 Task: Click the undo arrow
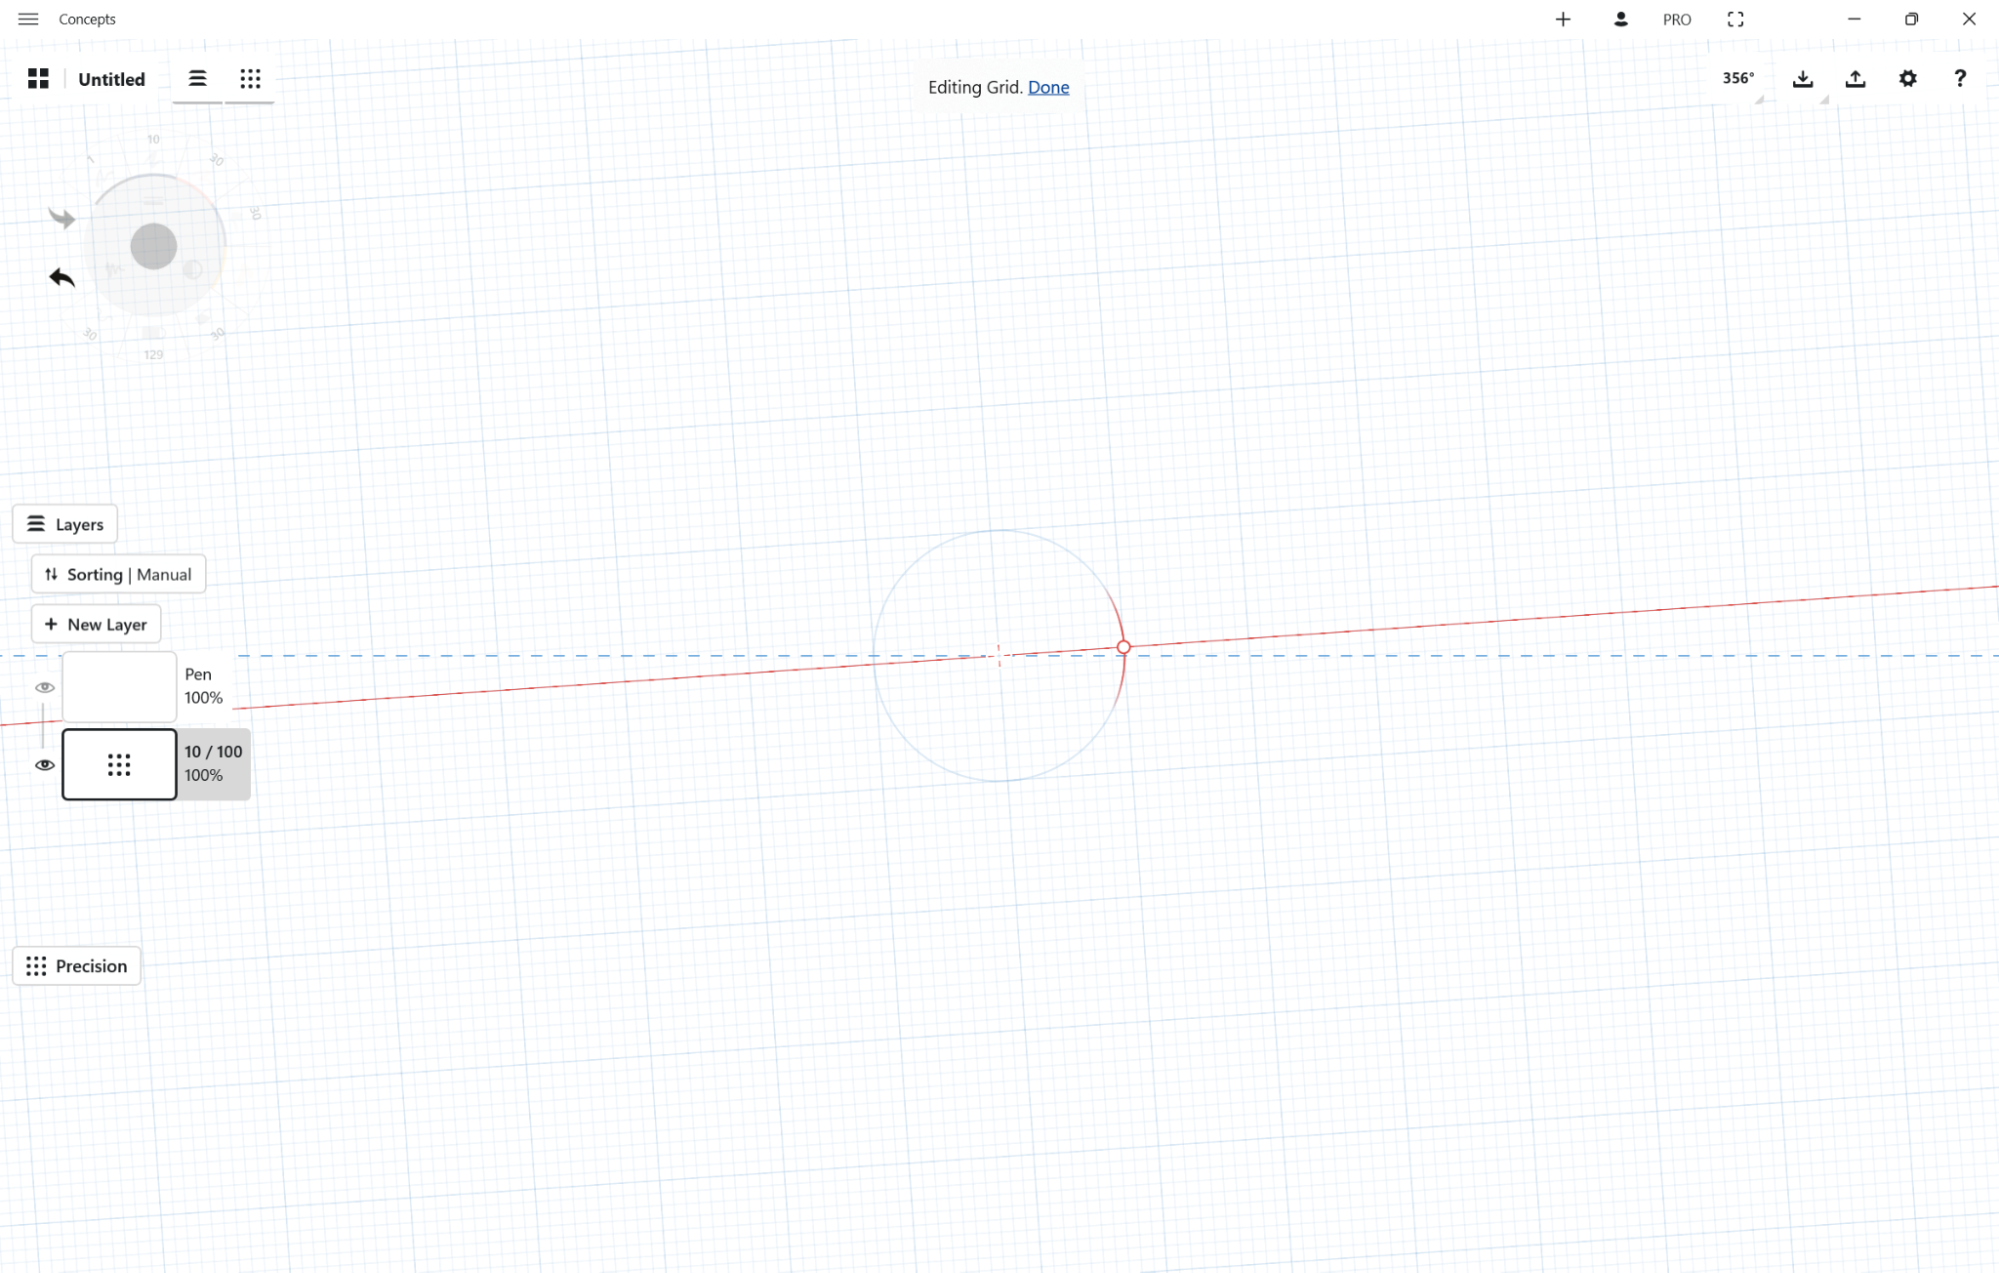(62, 277)
